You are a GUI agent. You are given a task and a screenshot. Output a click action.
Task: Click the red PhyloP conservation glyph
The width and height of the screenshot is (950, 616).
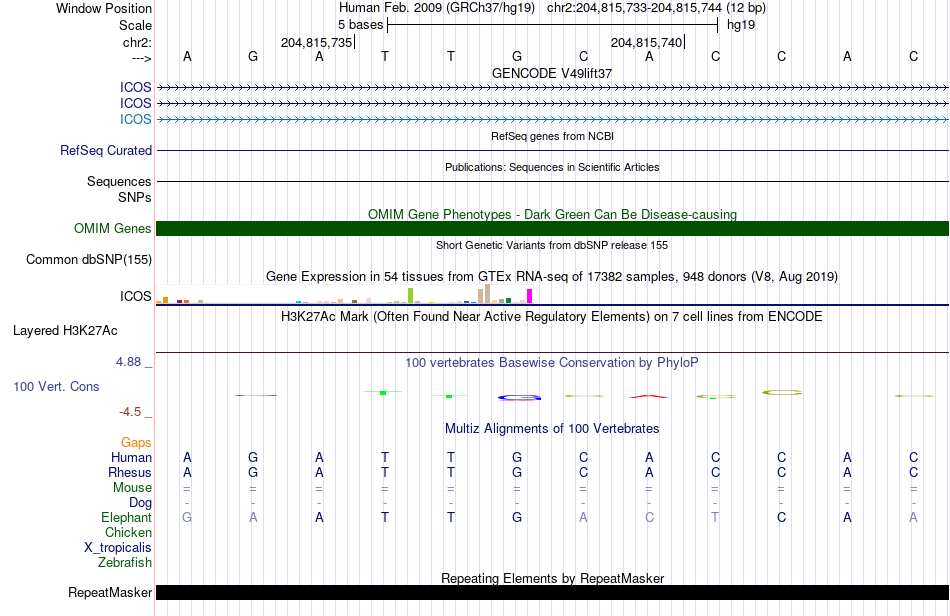[649, 397]
